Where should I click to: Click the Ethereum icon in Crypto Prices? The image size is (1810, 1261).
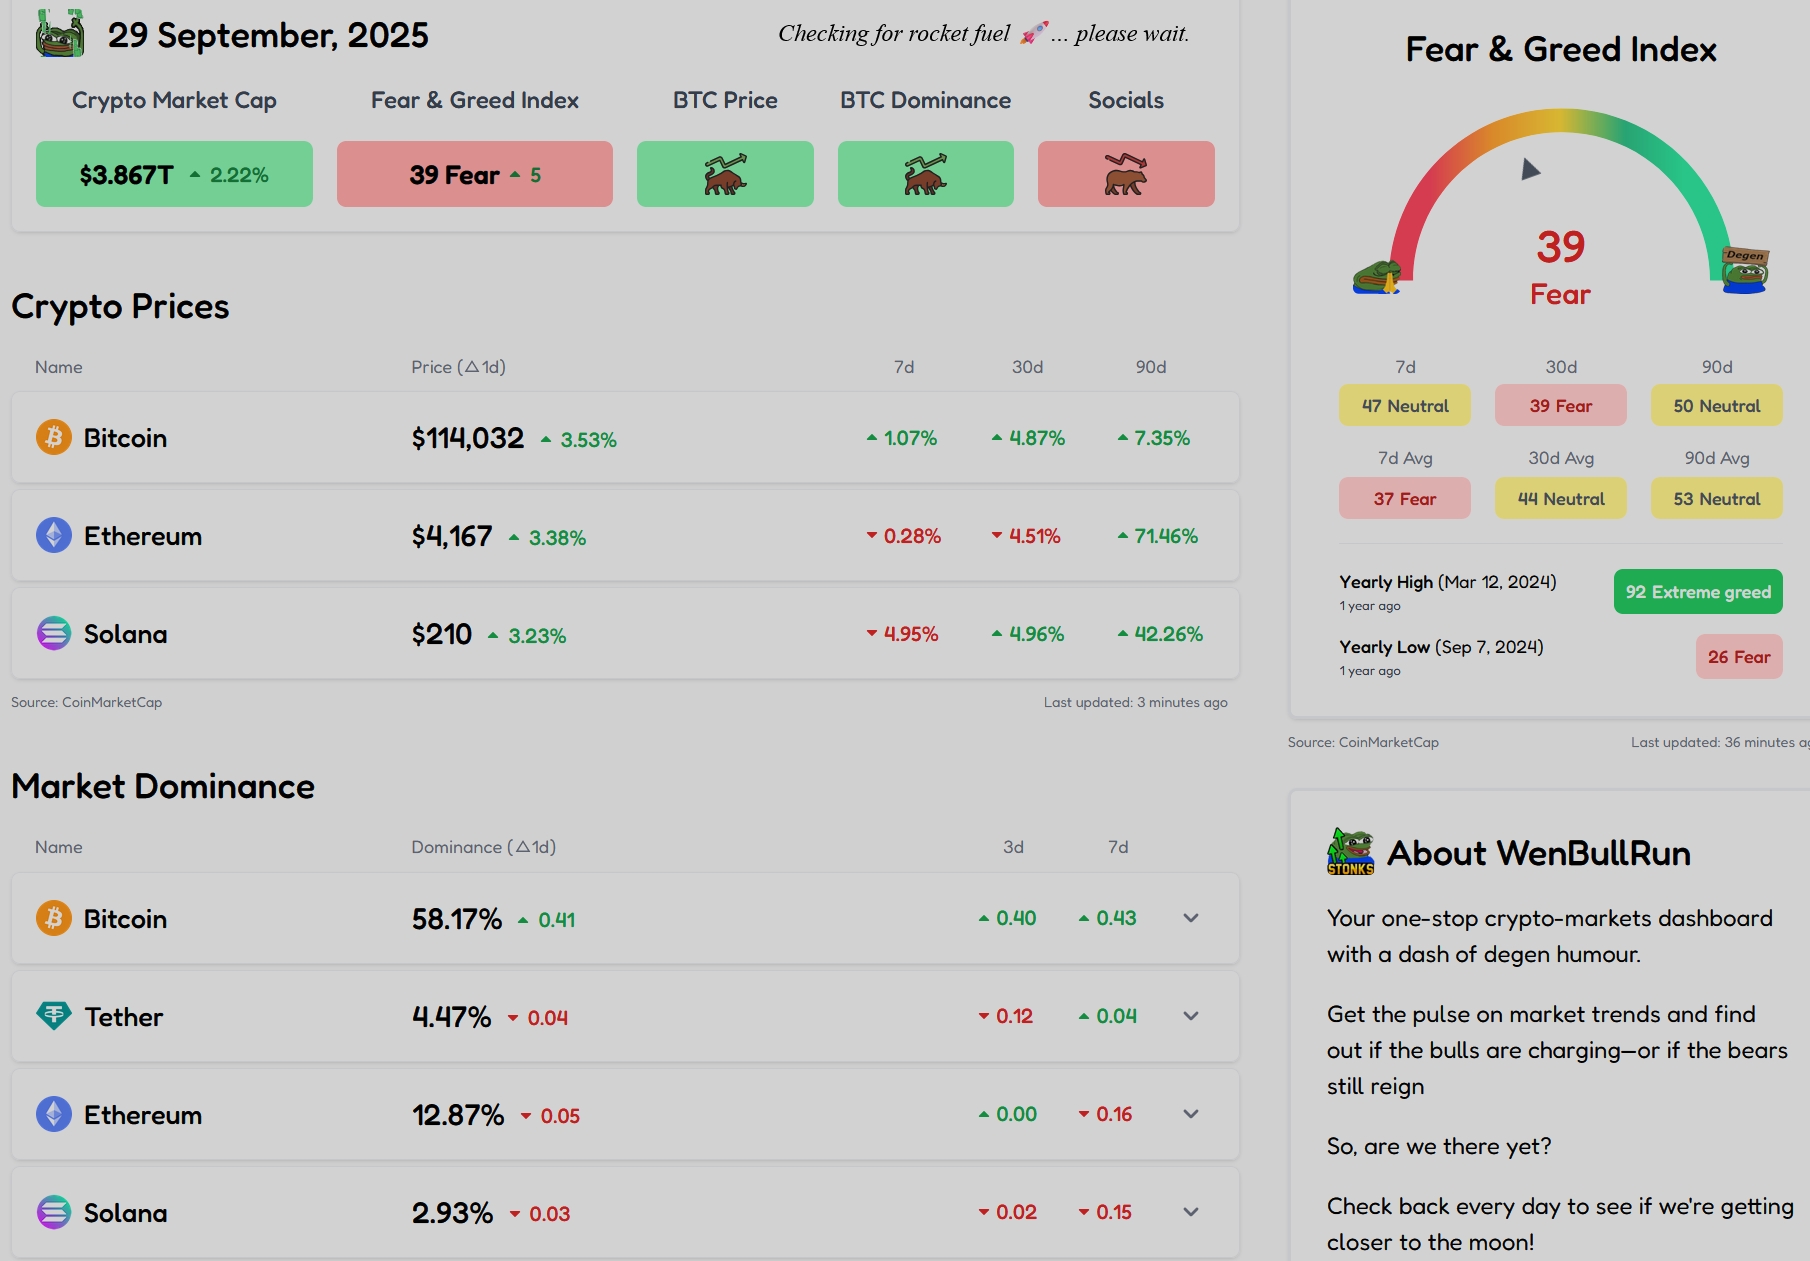pyautogui.click(x=54, y=535)
